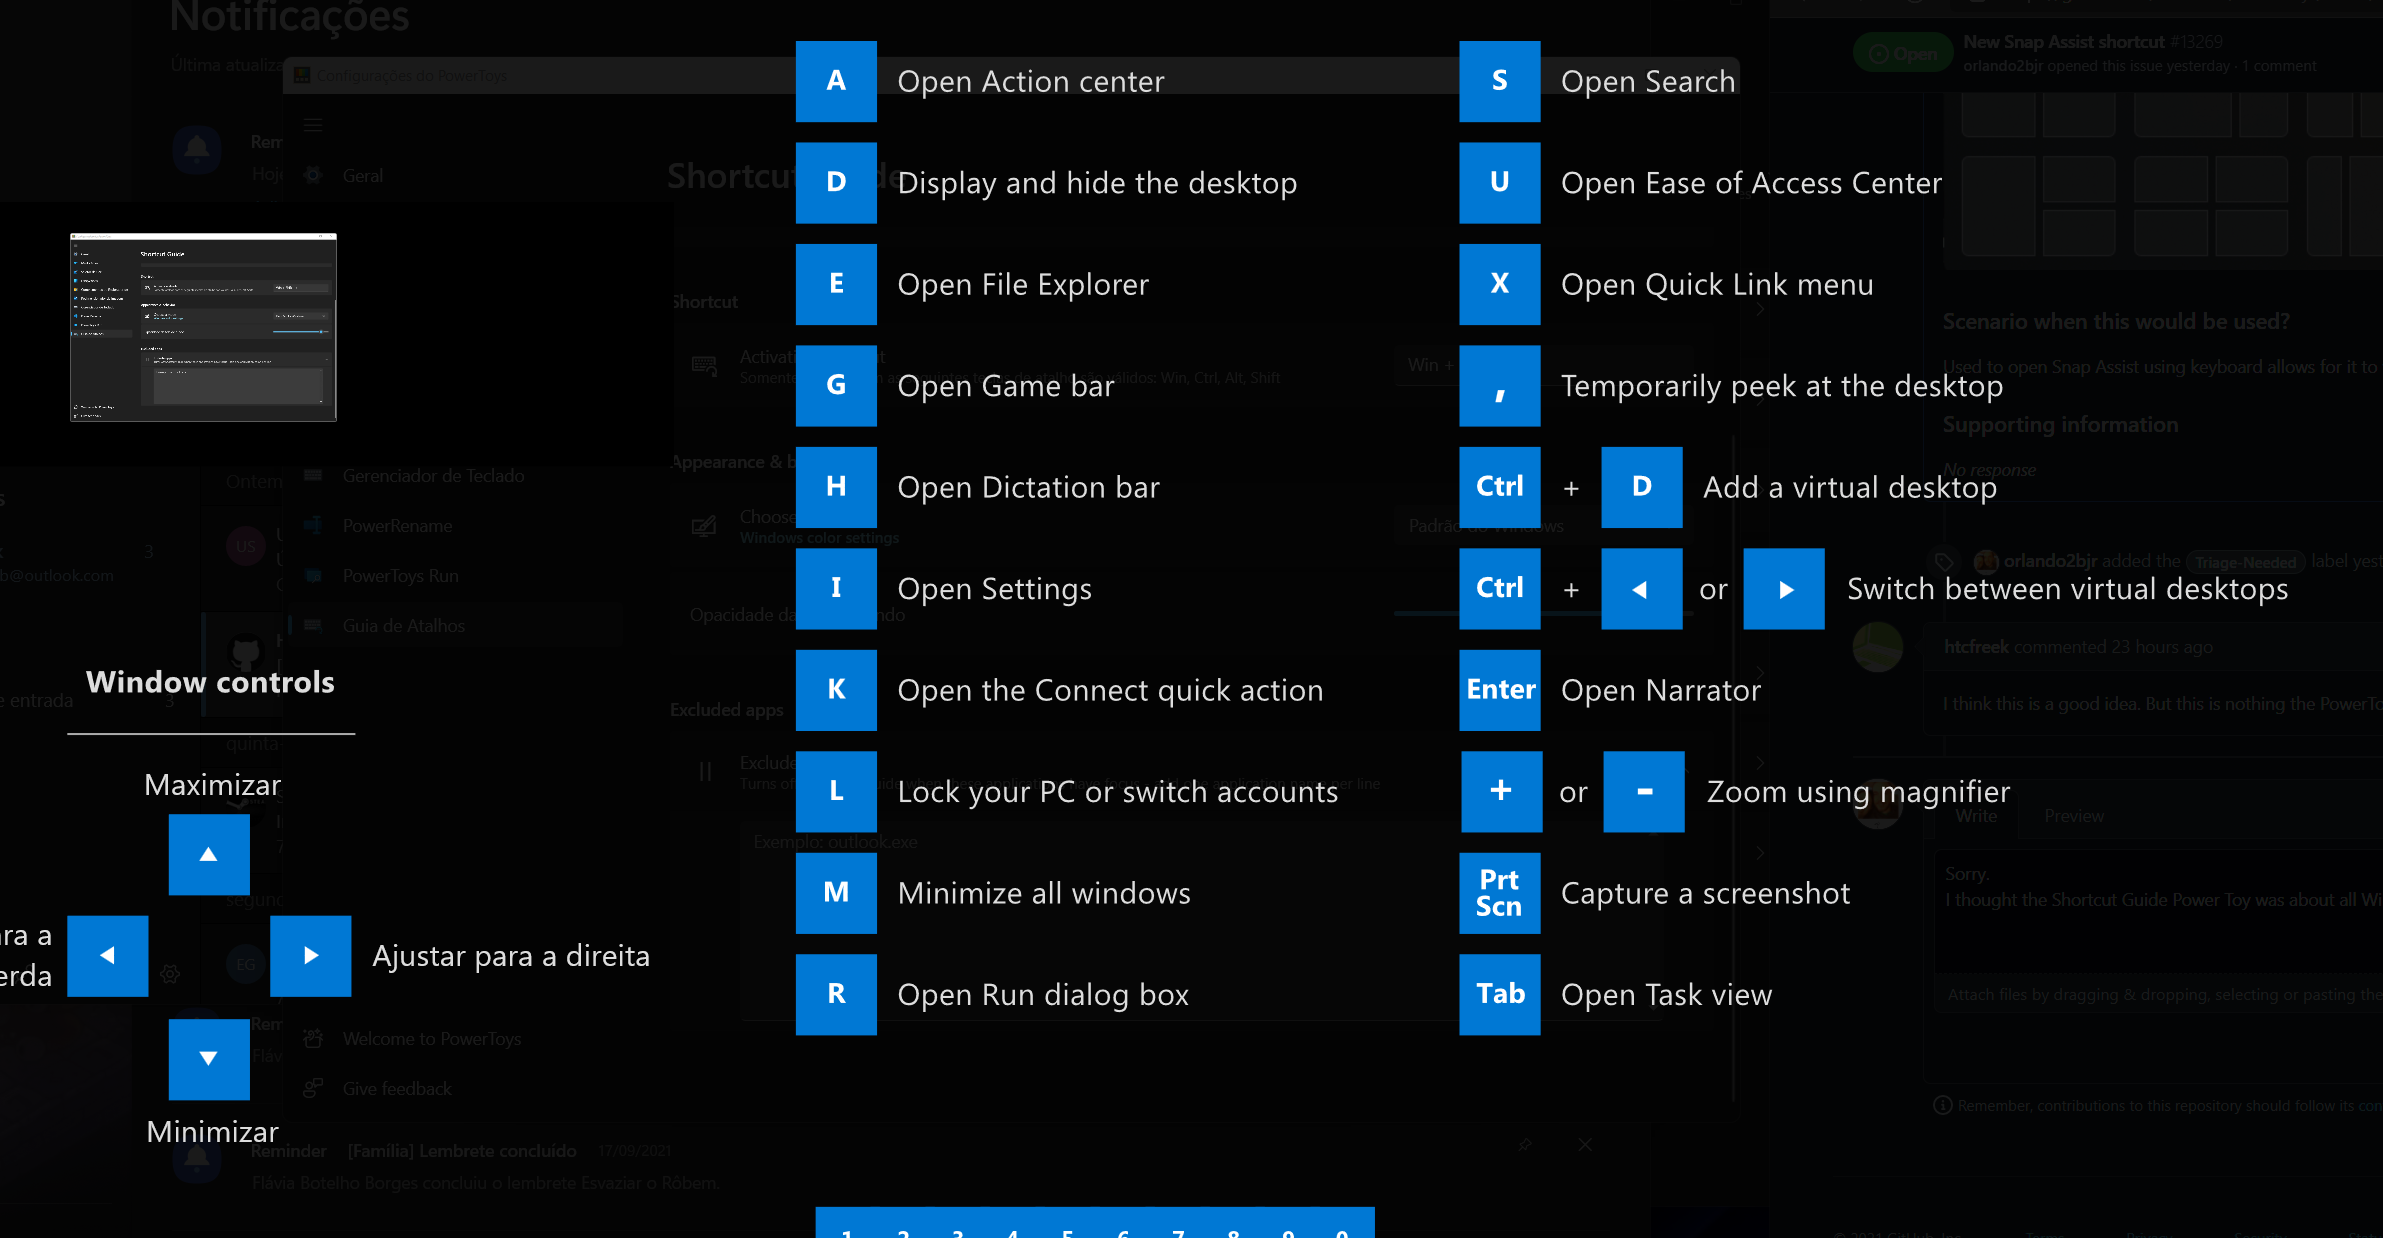
Task: Open the hamburger navigation menu in PowerToys settings
Action: [x=312, y=124]
